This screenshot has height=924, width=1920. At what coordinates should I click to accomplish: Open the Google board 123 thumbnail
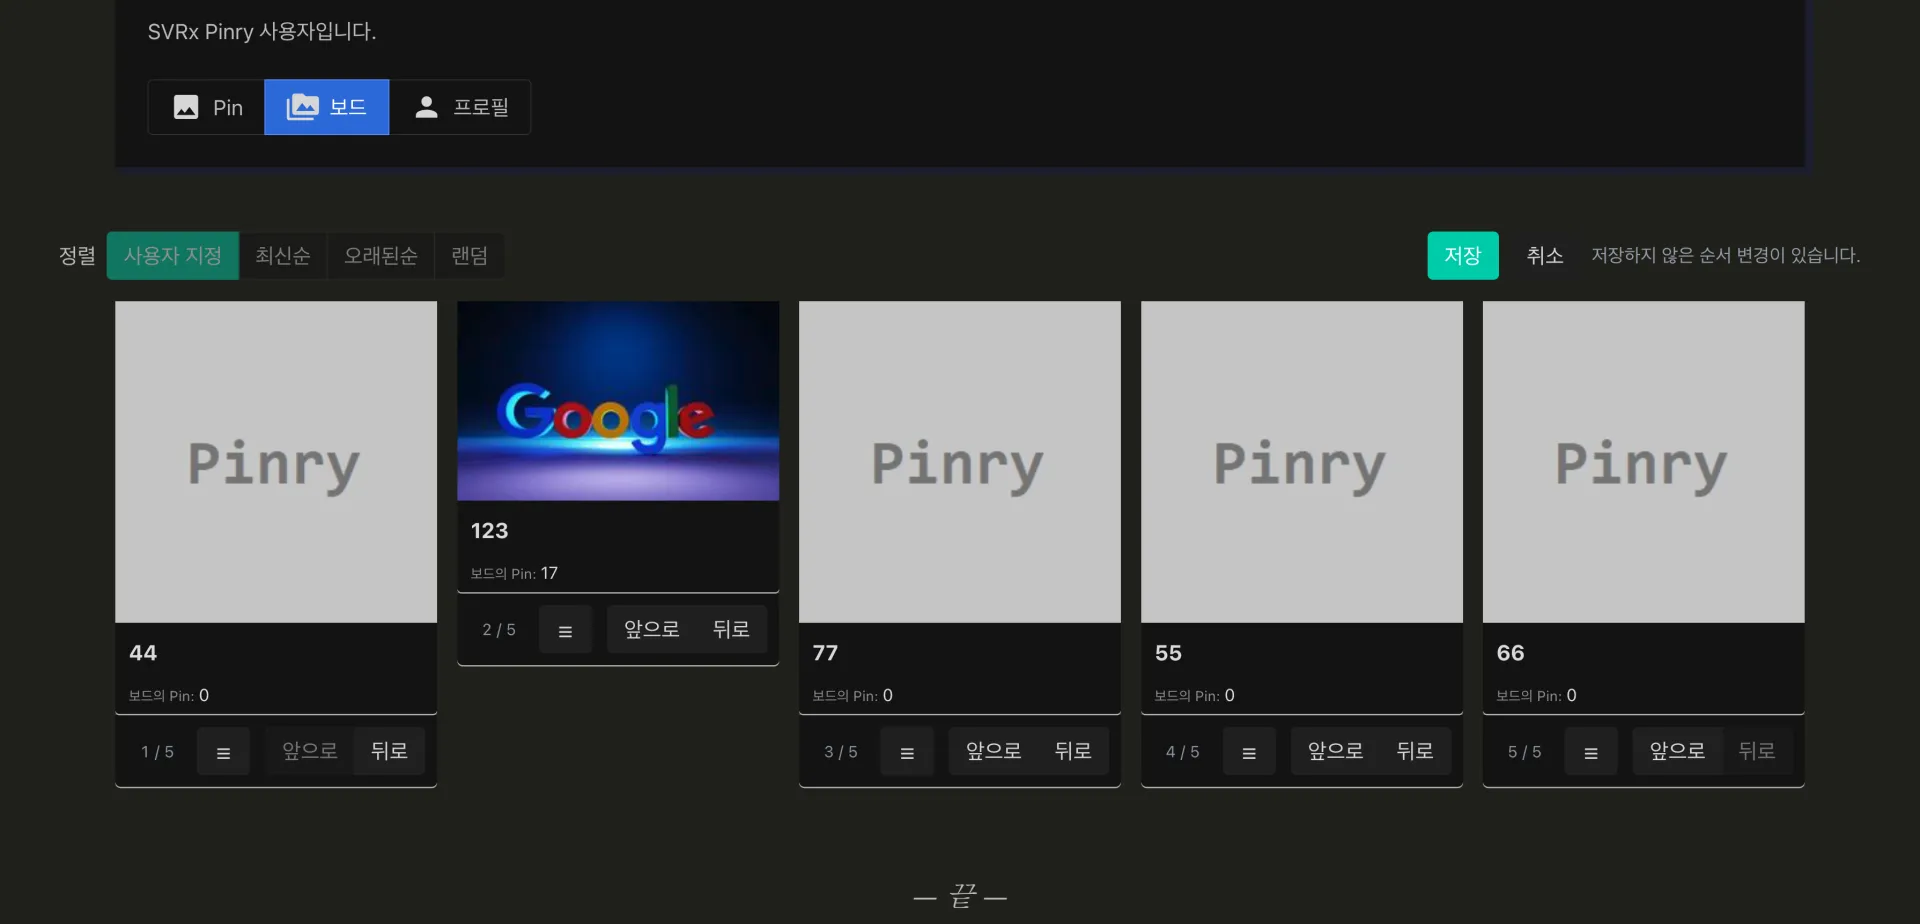click(618, 401)
